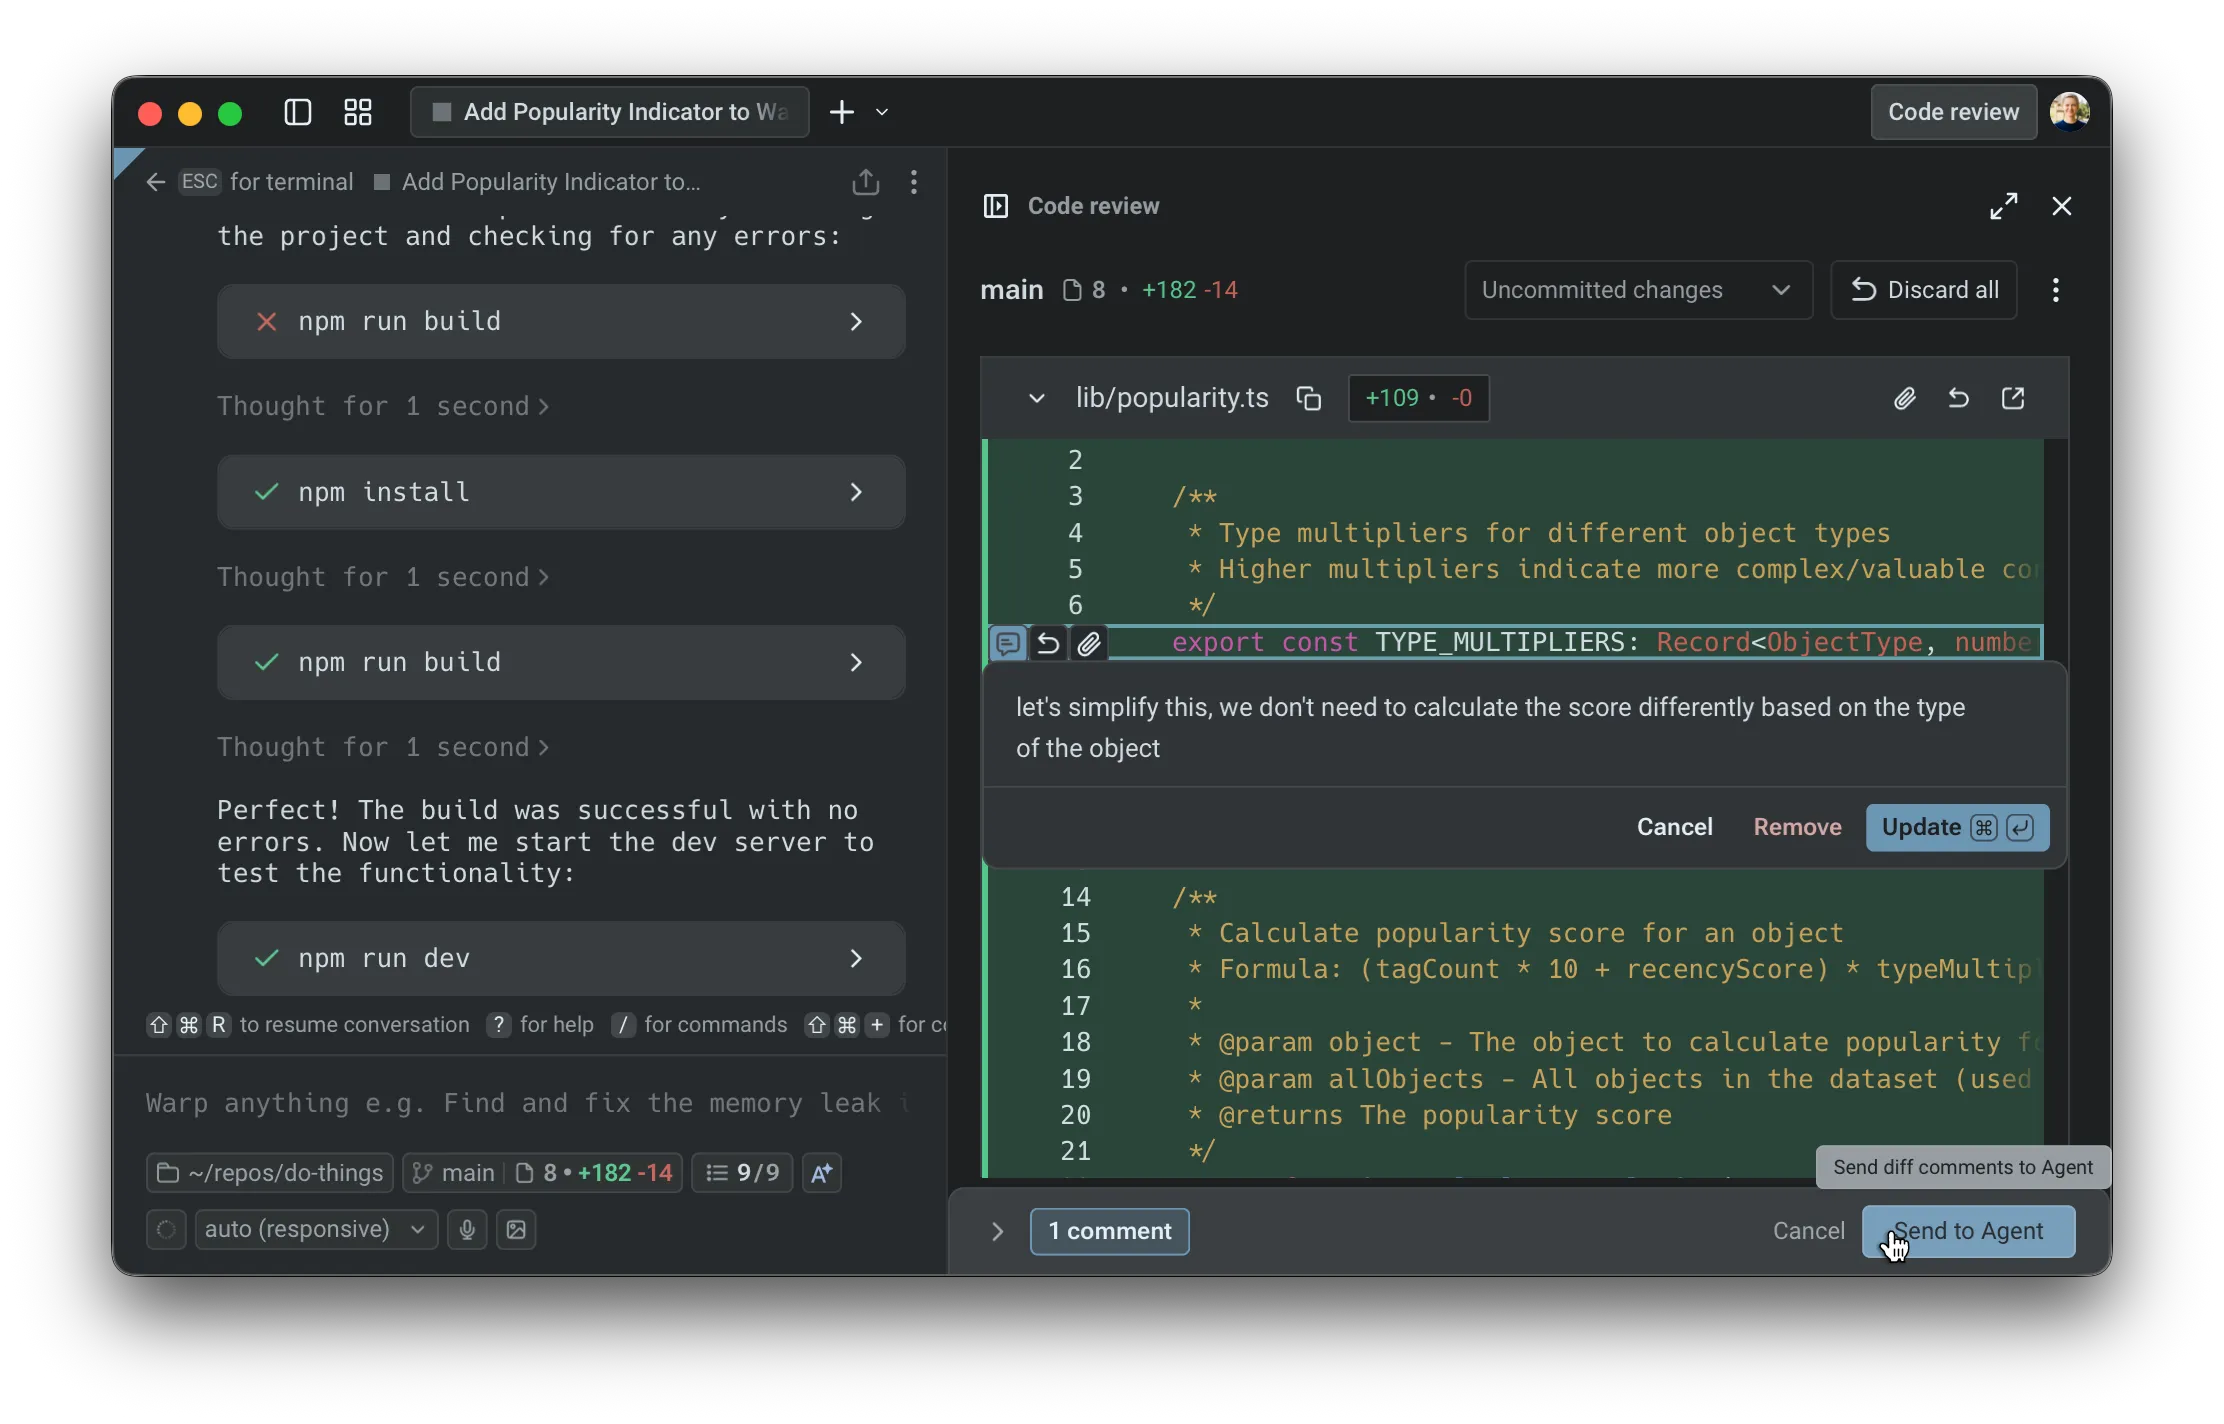Viewport: 2224px width, 1424px height.
Task: Open the Uncommitted changes dropdown
Action: [1637, 290]
